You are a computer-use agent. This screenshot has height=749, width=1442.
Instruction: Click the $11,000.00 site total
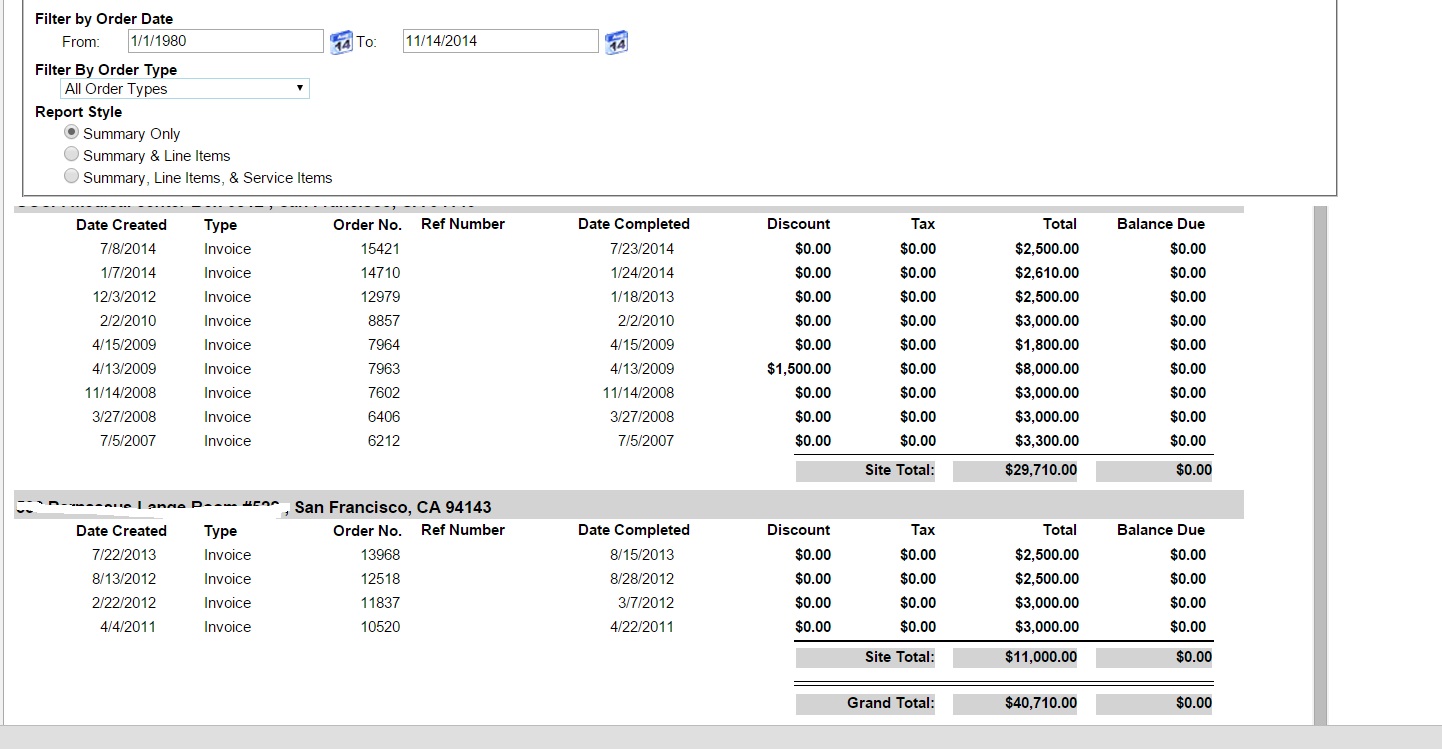(x=1040, y=657)
